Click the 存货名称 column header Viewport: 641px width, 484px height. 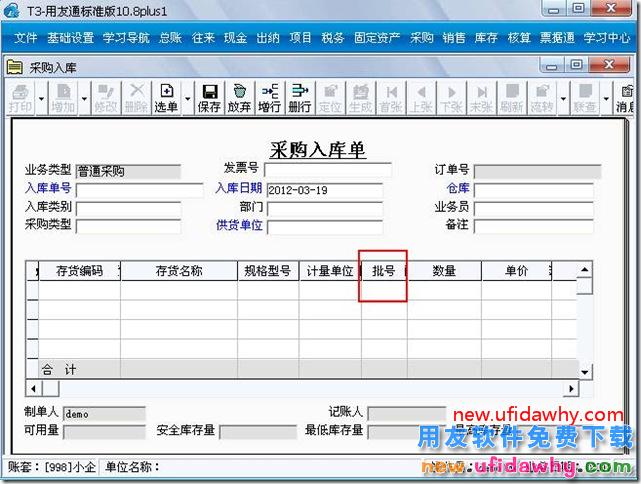click(x=179, y=271)
